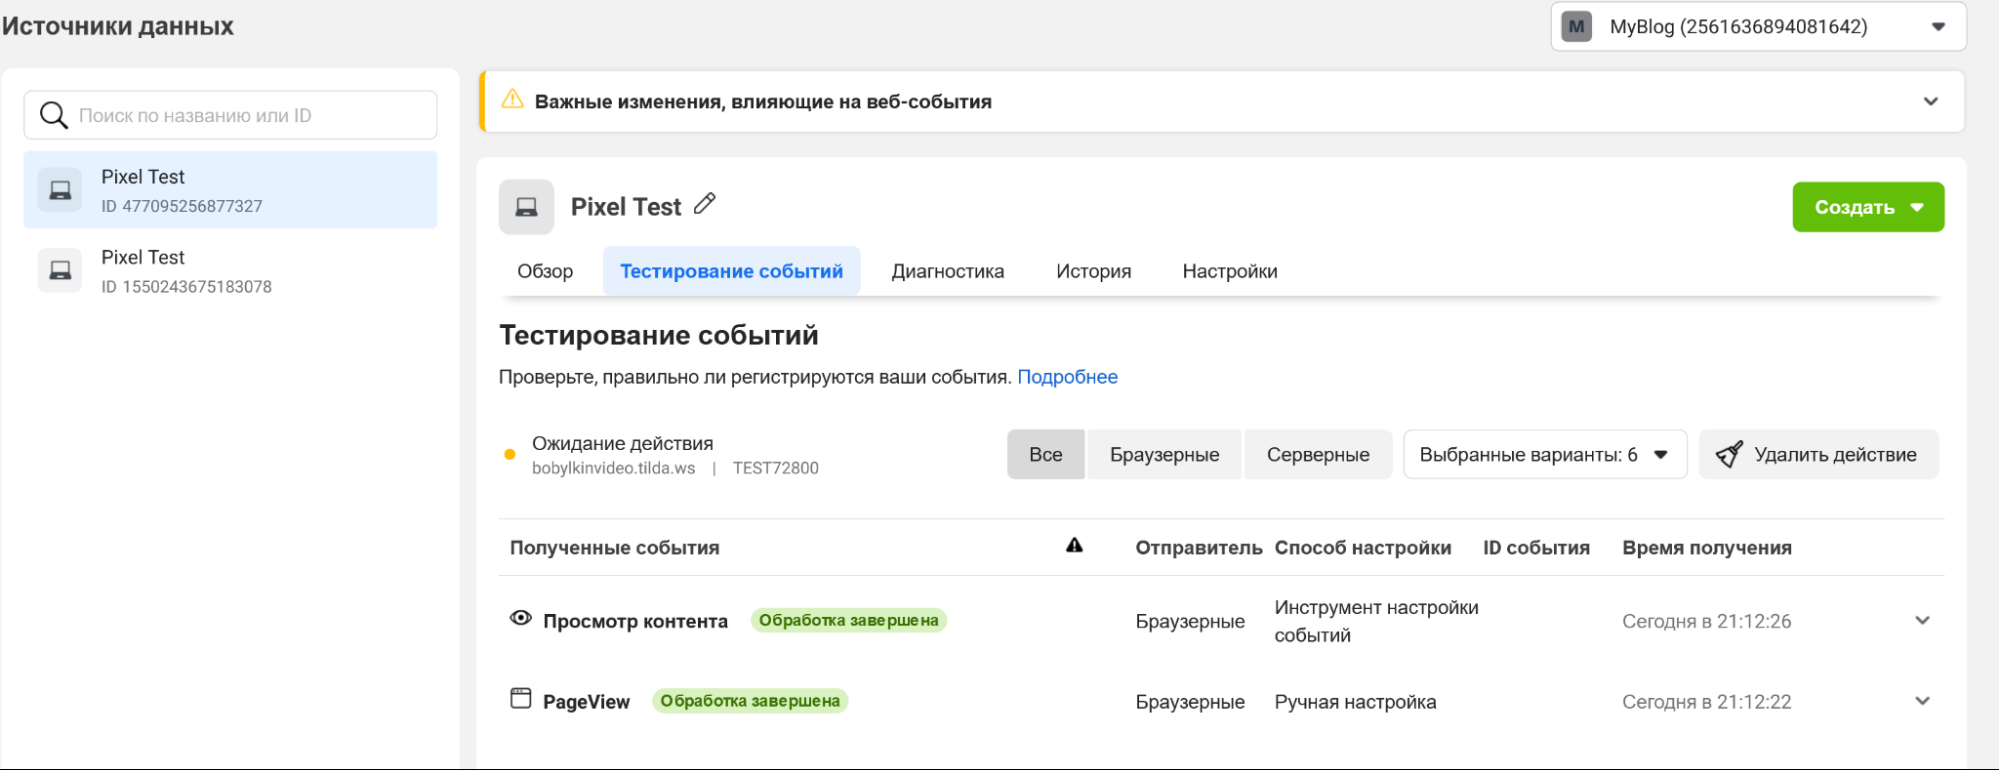Click the M avatar icon for MyBlog
Screen dimensions: 1999x770
1577,27
